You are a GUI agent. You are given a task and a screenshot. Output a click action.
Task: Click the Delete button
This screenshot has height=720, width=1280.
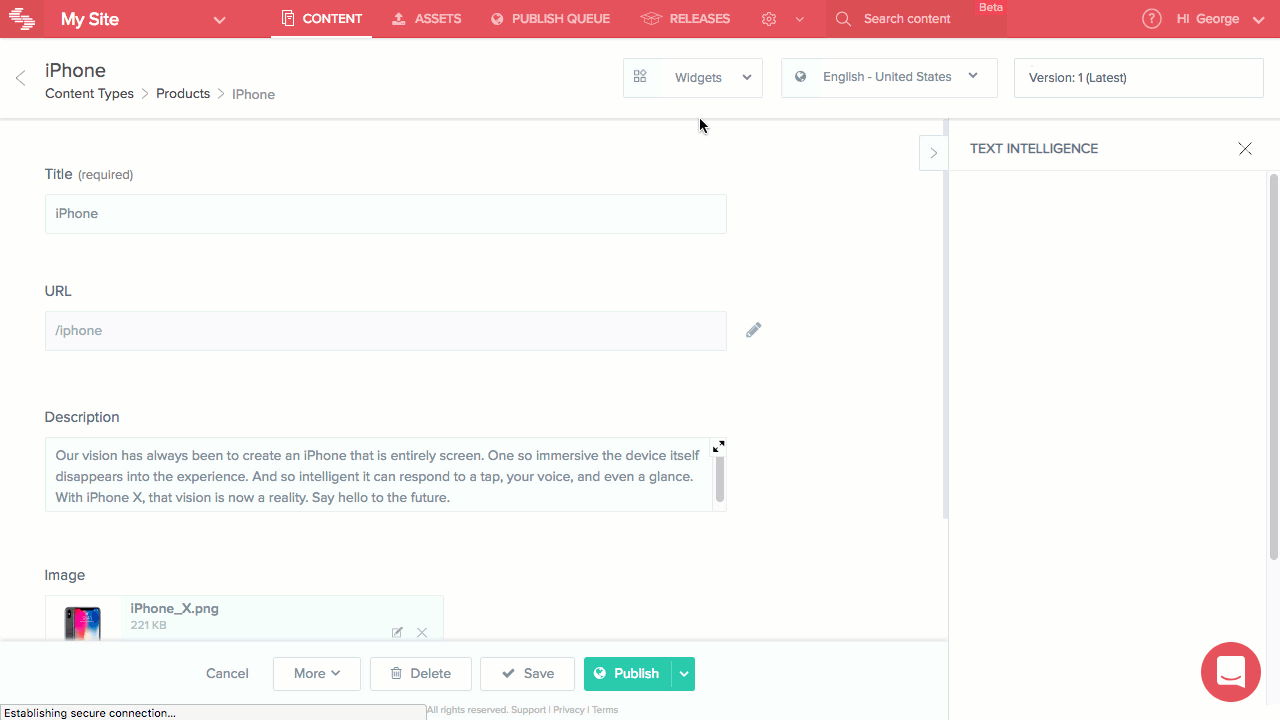pos(421,674)
